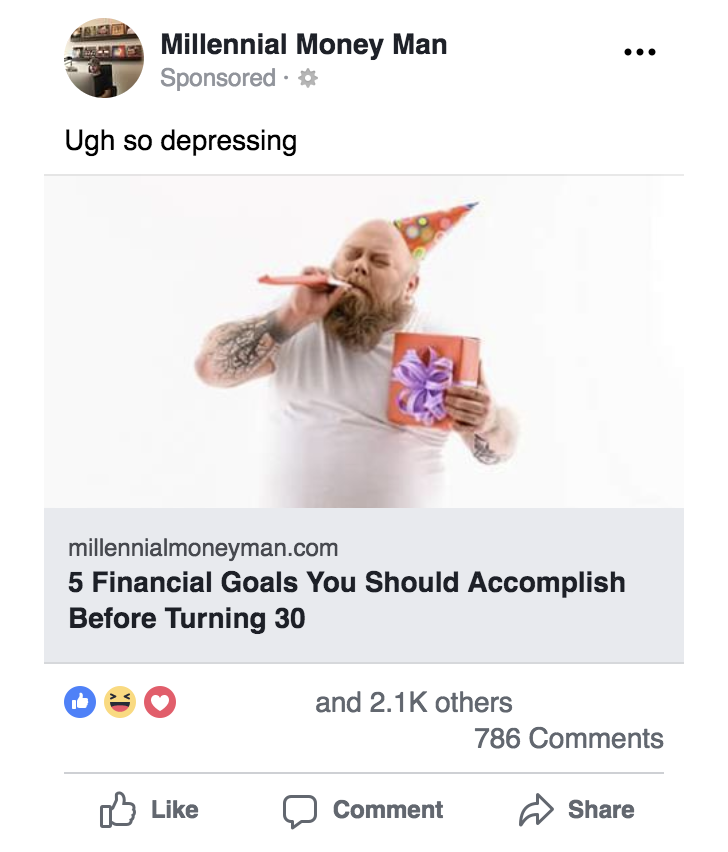This screenshot has width=728, height=852.
Task: Open the 5 Financial Goals article headline
Action: [347, 600]
